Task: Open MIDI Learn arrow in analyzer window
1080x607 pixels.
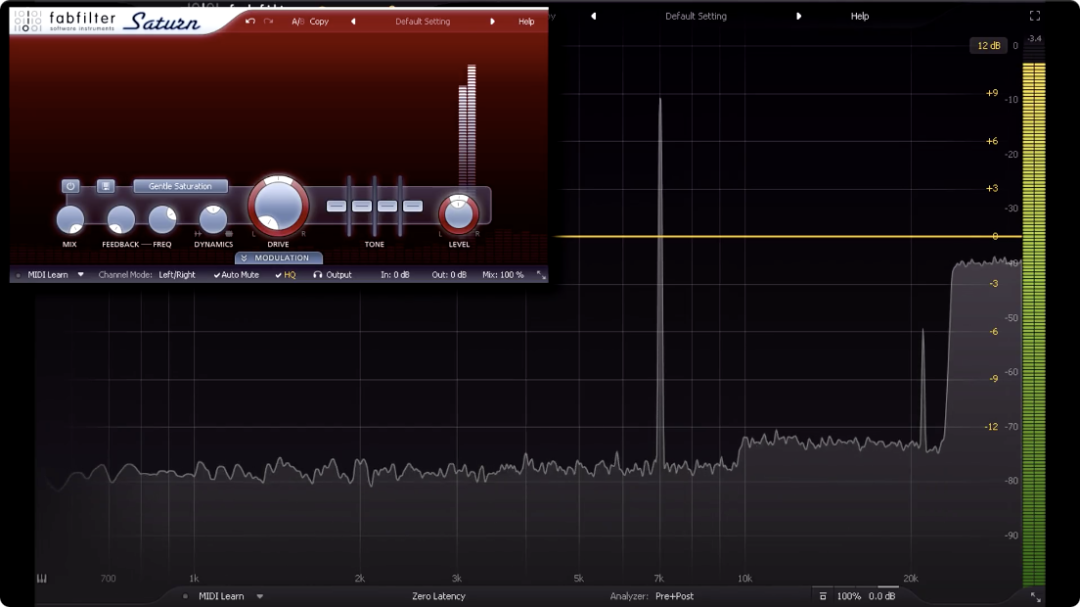Action: pos(260,596)
